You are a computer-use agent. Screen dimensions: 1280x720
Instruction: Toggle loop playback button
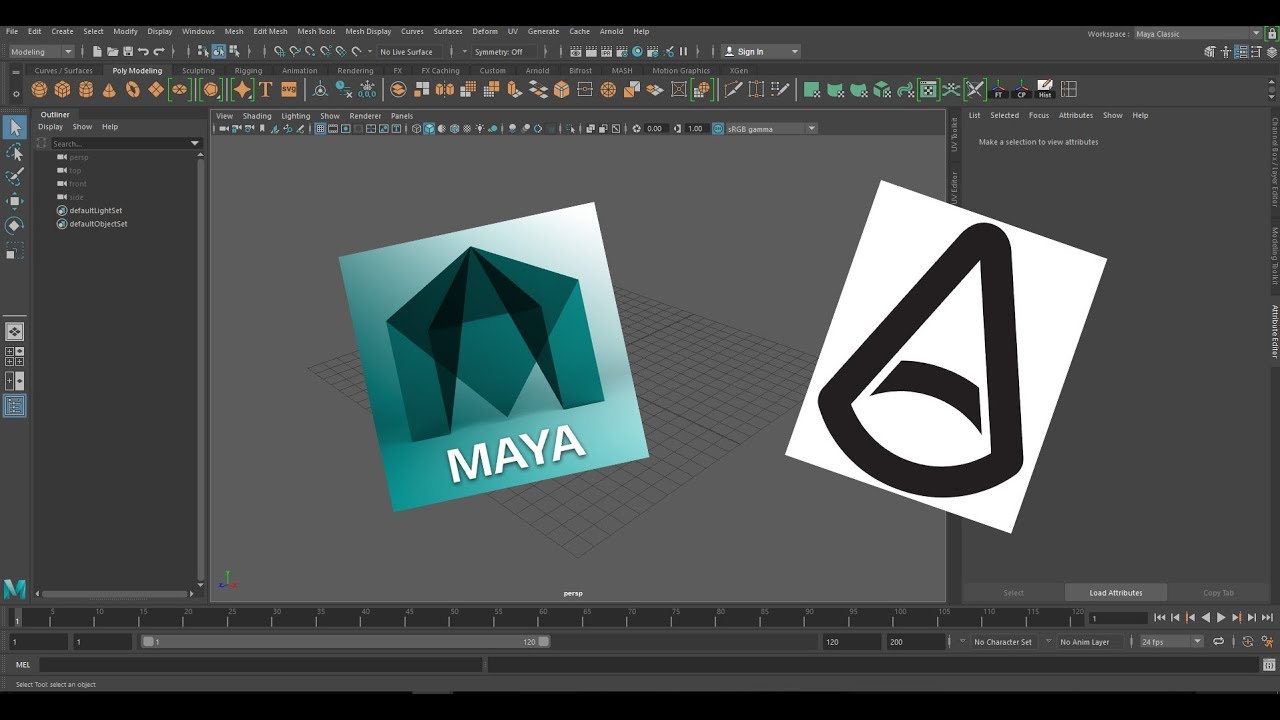pos(1219,642)
